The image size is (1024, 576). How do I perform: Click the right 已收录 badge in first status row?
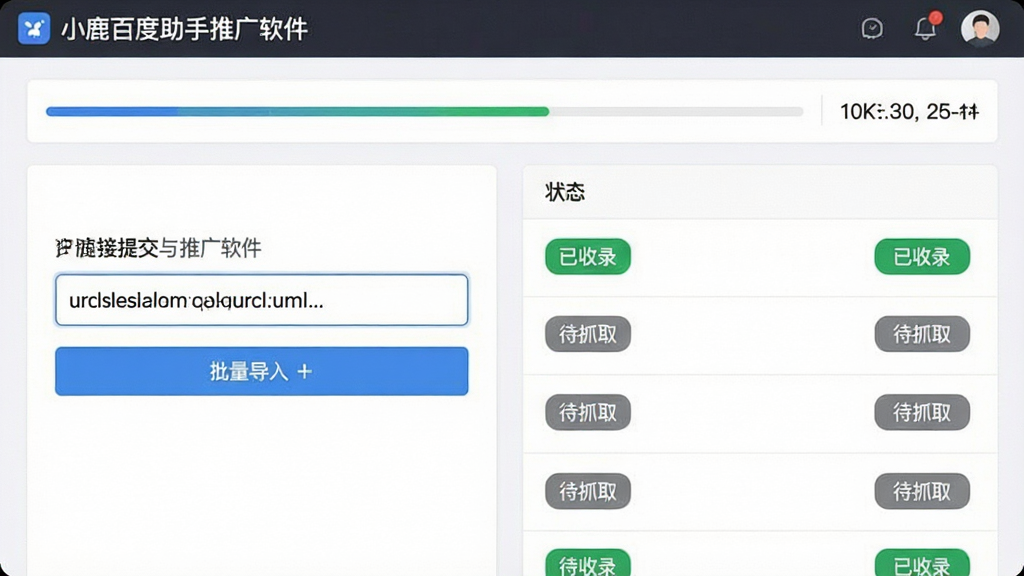pos(922,257)
